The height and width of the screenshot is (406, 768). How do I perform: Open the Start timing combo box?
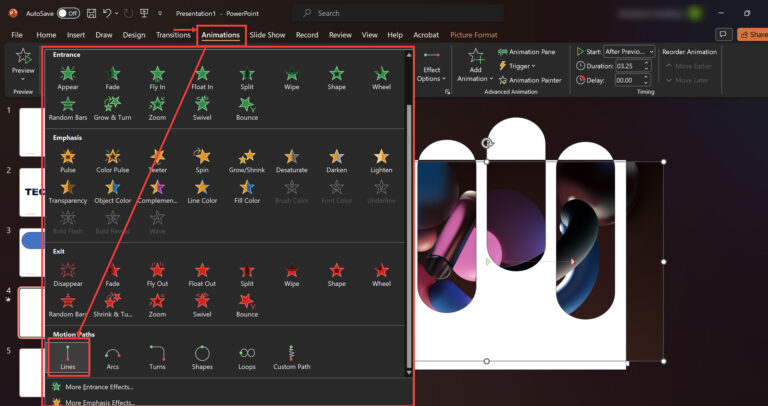(629, 51)
